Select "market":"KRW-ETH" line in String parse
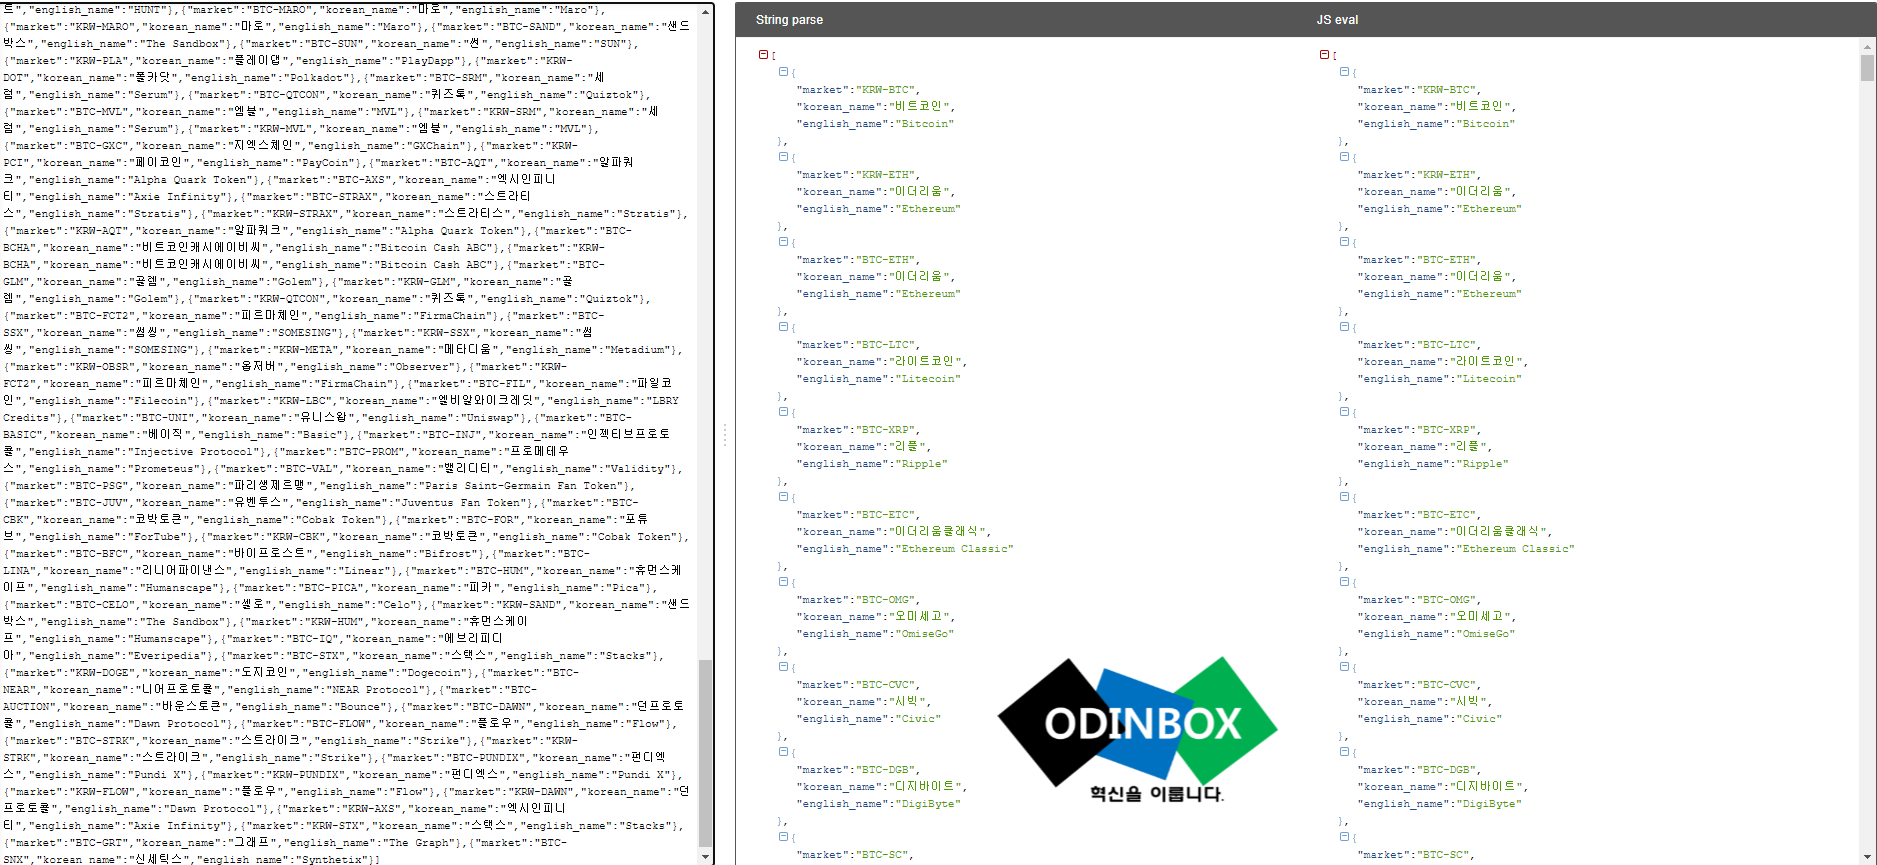Image resolution: width=1877 pixels, height=865 pixels. pyautogui.click(x=858, y=175)
